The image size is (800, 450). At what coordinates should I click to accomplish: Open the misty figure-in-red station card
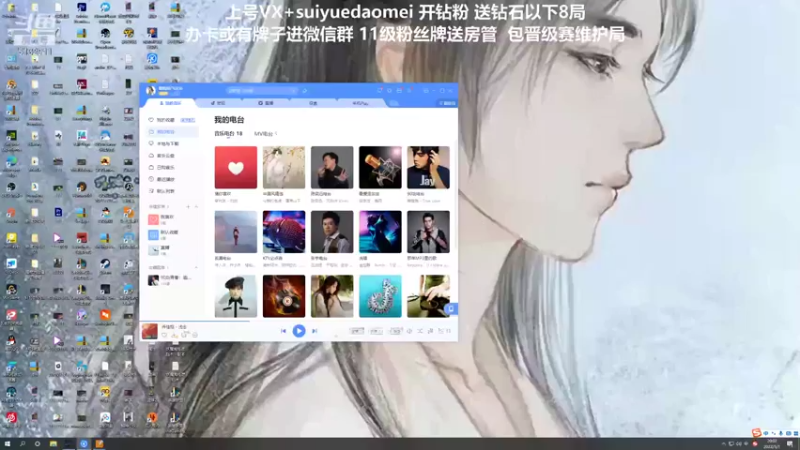click(236, 232)
